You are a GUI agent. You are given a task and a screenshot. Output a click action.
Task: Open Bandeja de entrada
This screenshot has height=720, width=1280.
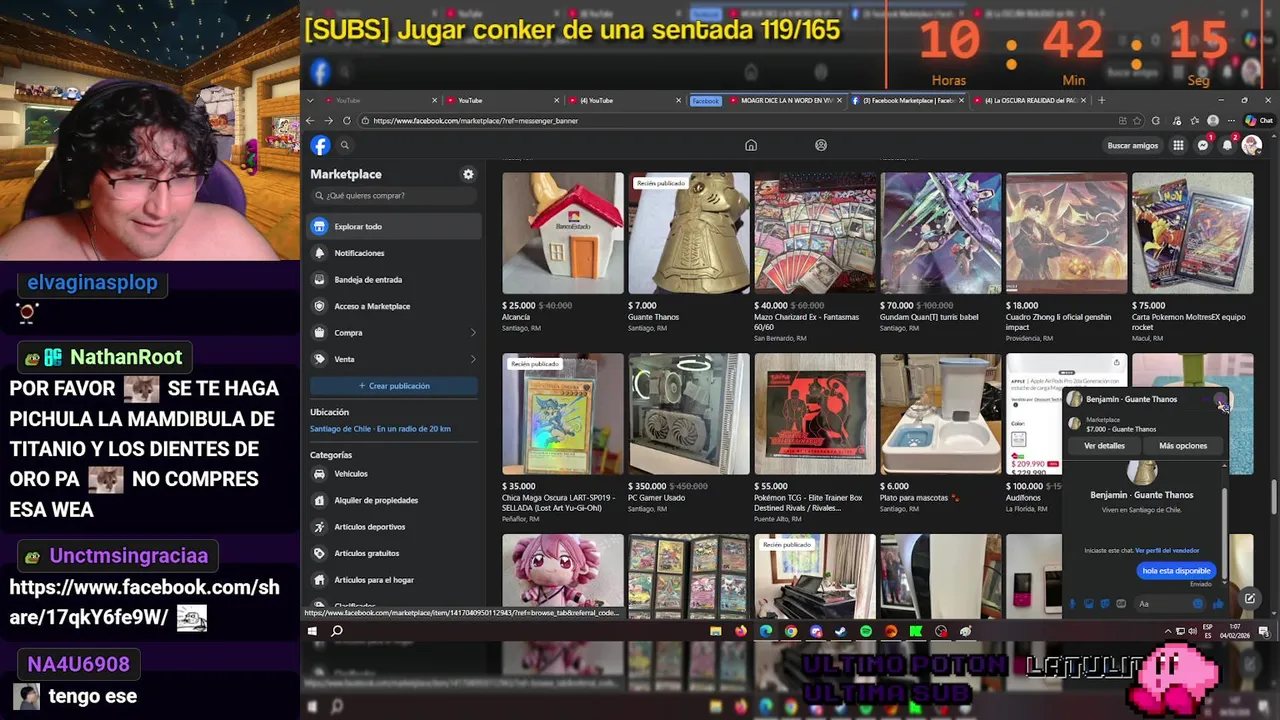[395, 280]
